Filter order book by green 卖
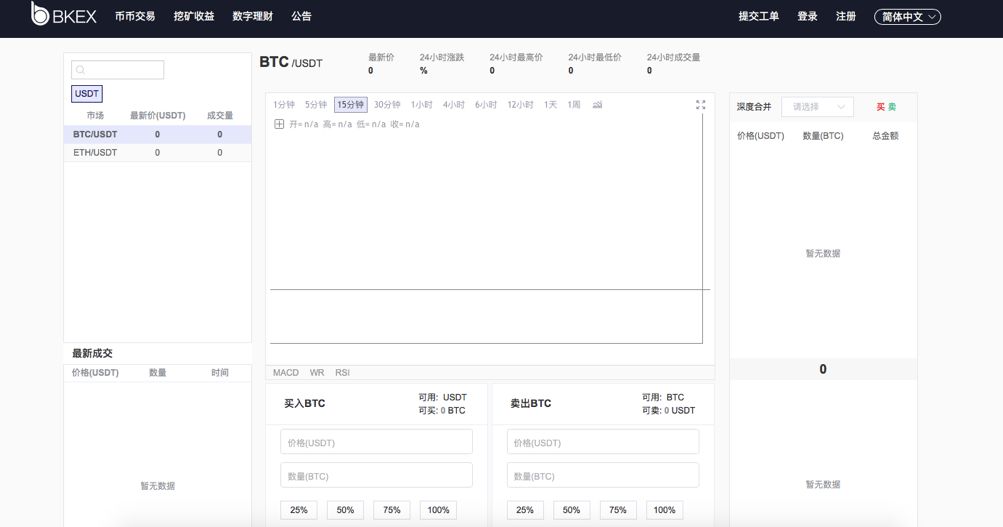 [x=892, y=107]
